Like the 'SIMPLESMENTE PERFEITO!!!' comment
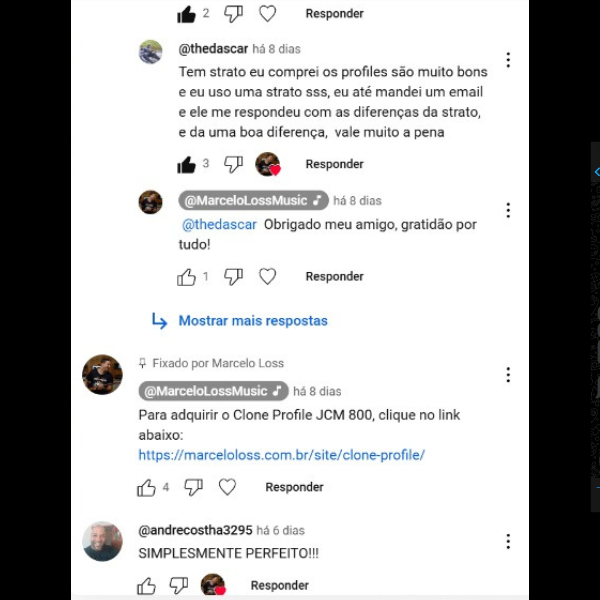This screenshot has height=600, width=600. (147, 585)
